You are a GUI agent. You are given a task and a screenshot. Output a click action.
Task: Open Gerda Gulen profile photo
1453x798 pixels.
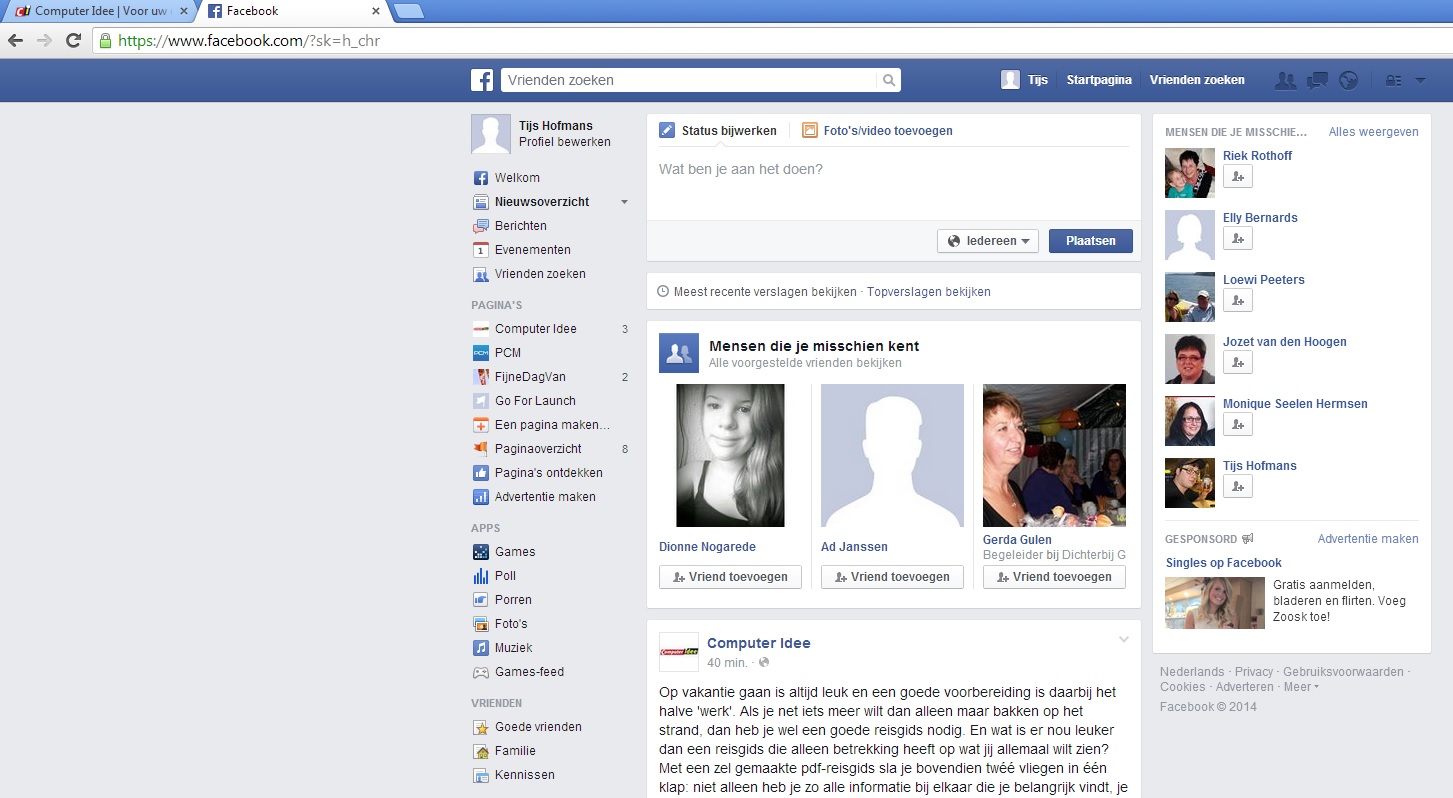(x=1054, y=455)
